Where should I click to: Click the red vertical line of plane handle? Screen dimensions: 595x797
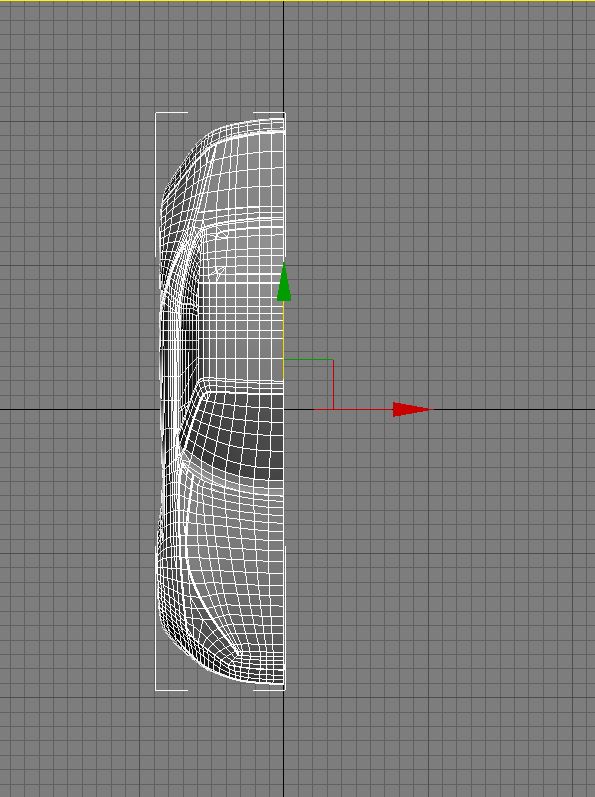333,384
